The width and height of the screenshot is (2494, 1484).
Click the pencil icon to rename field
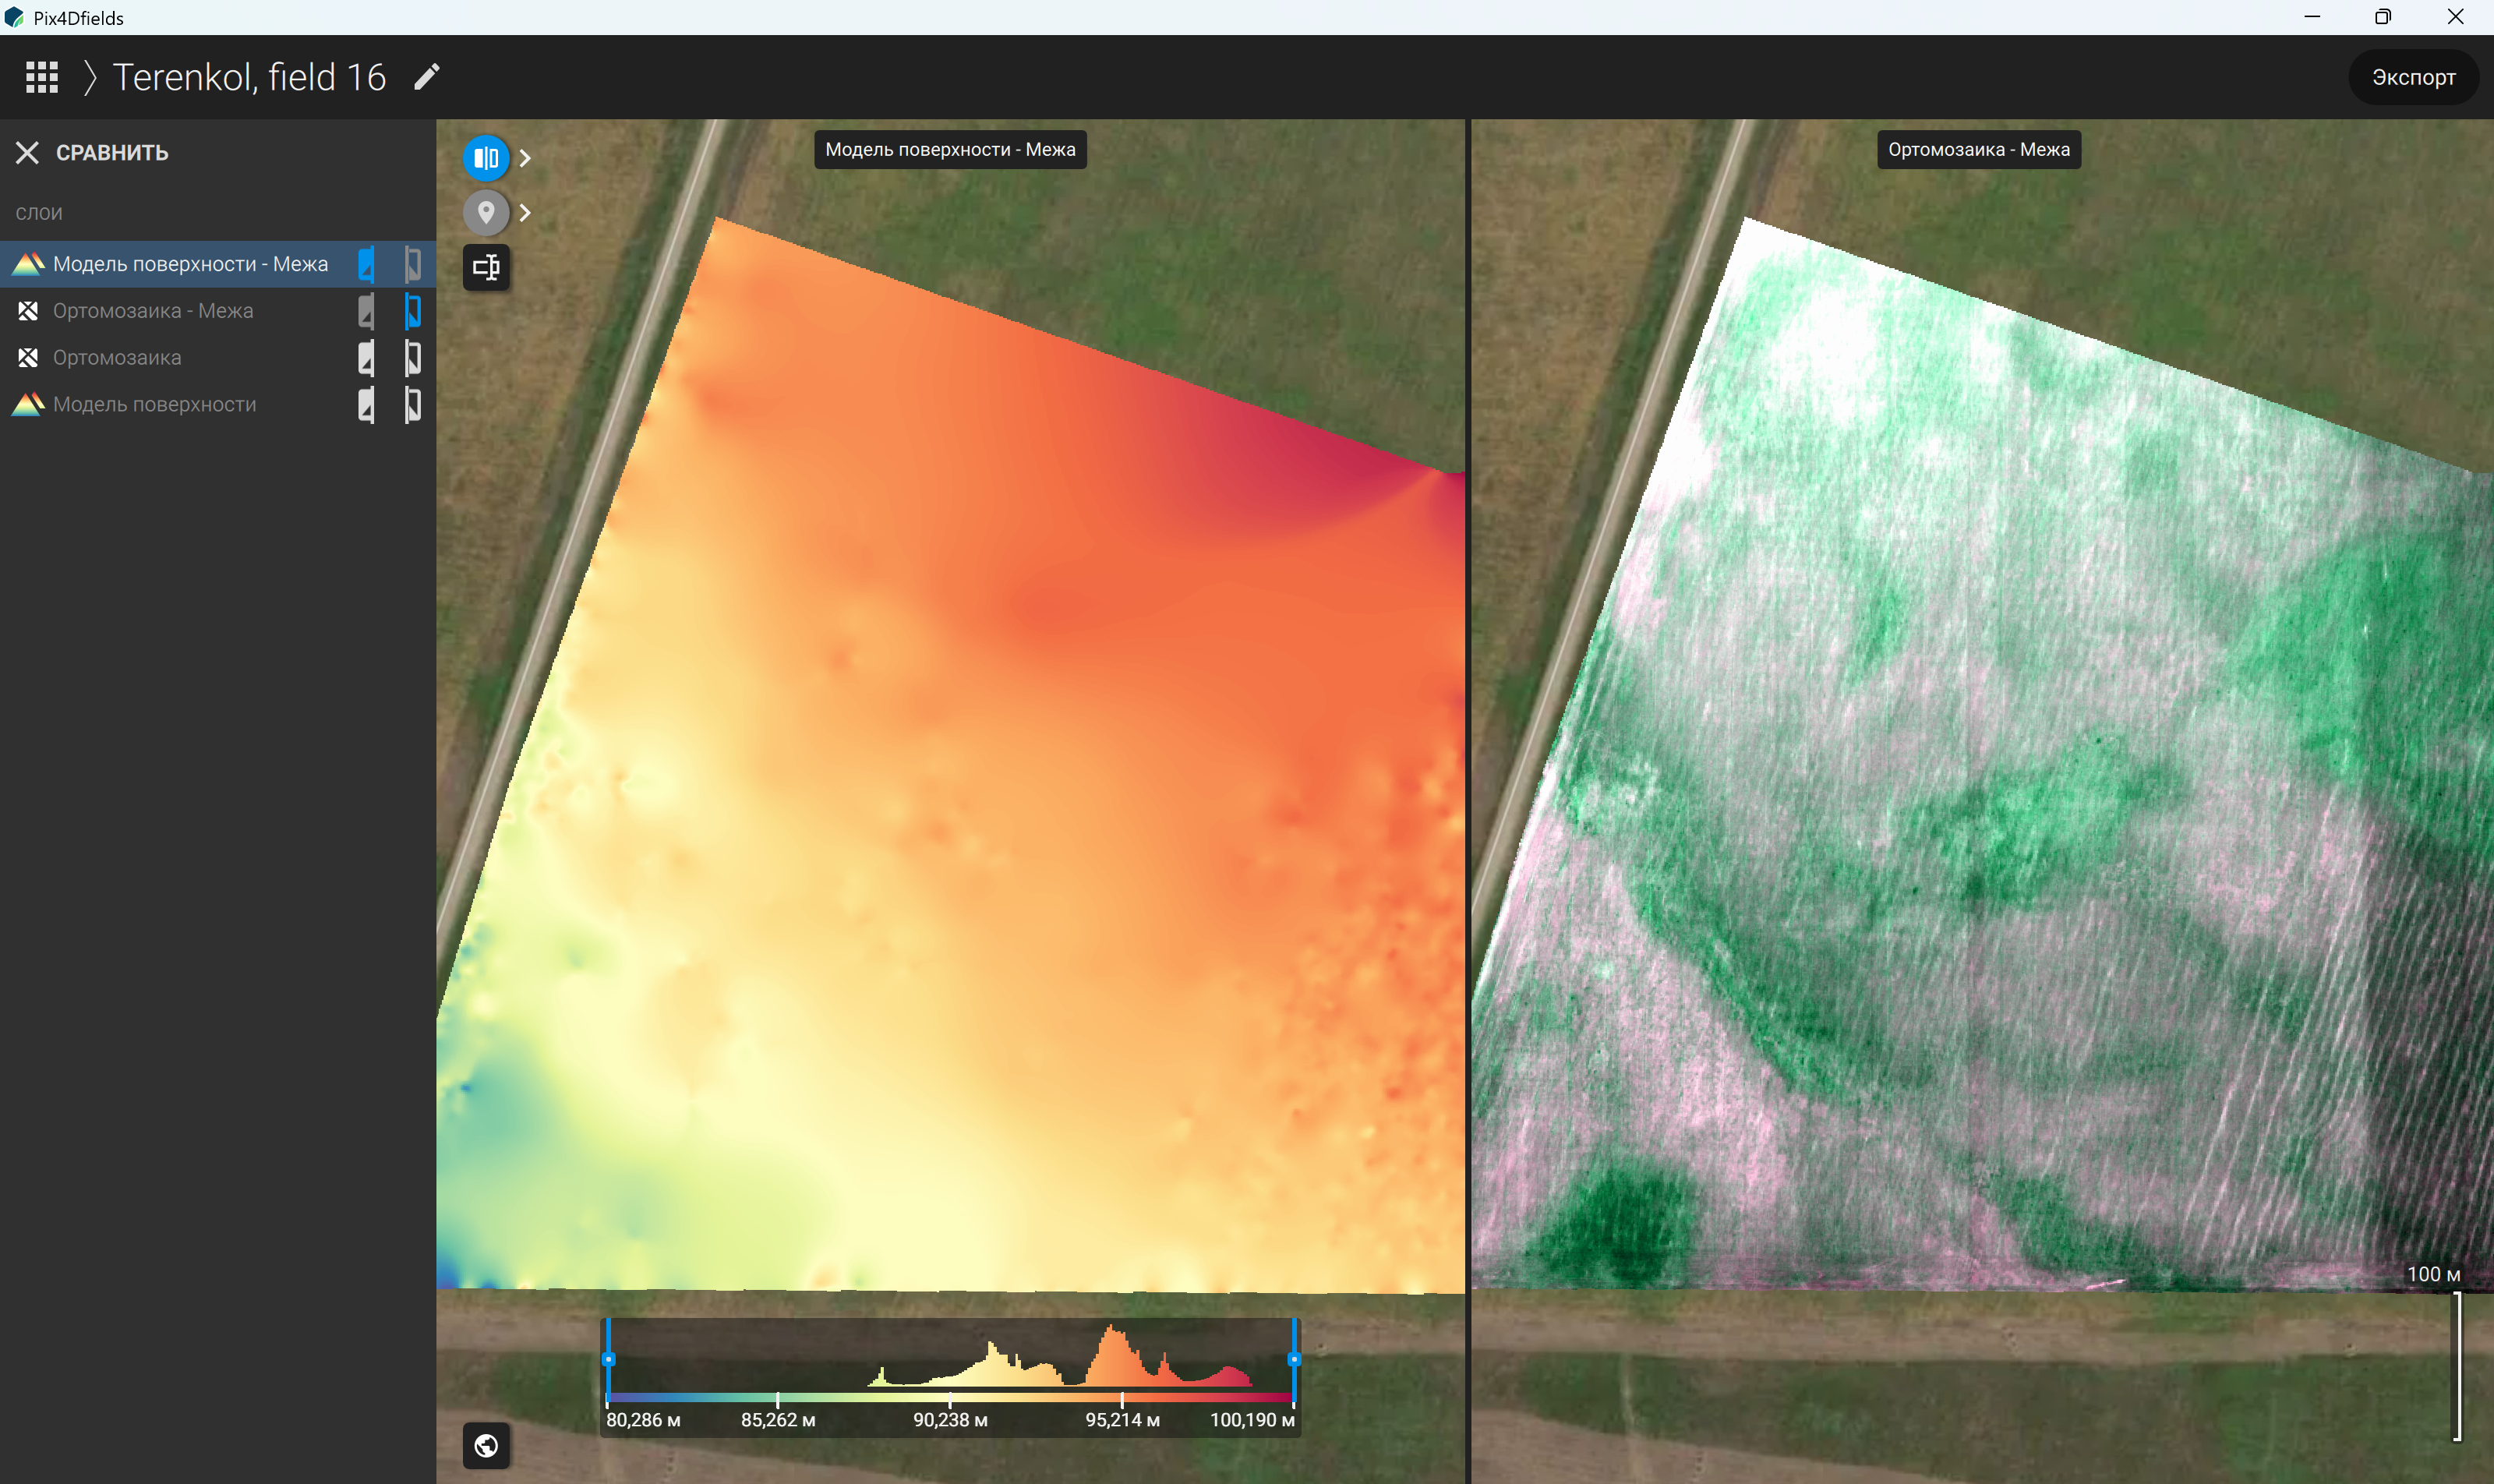[x=427, y=77]
